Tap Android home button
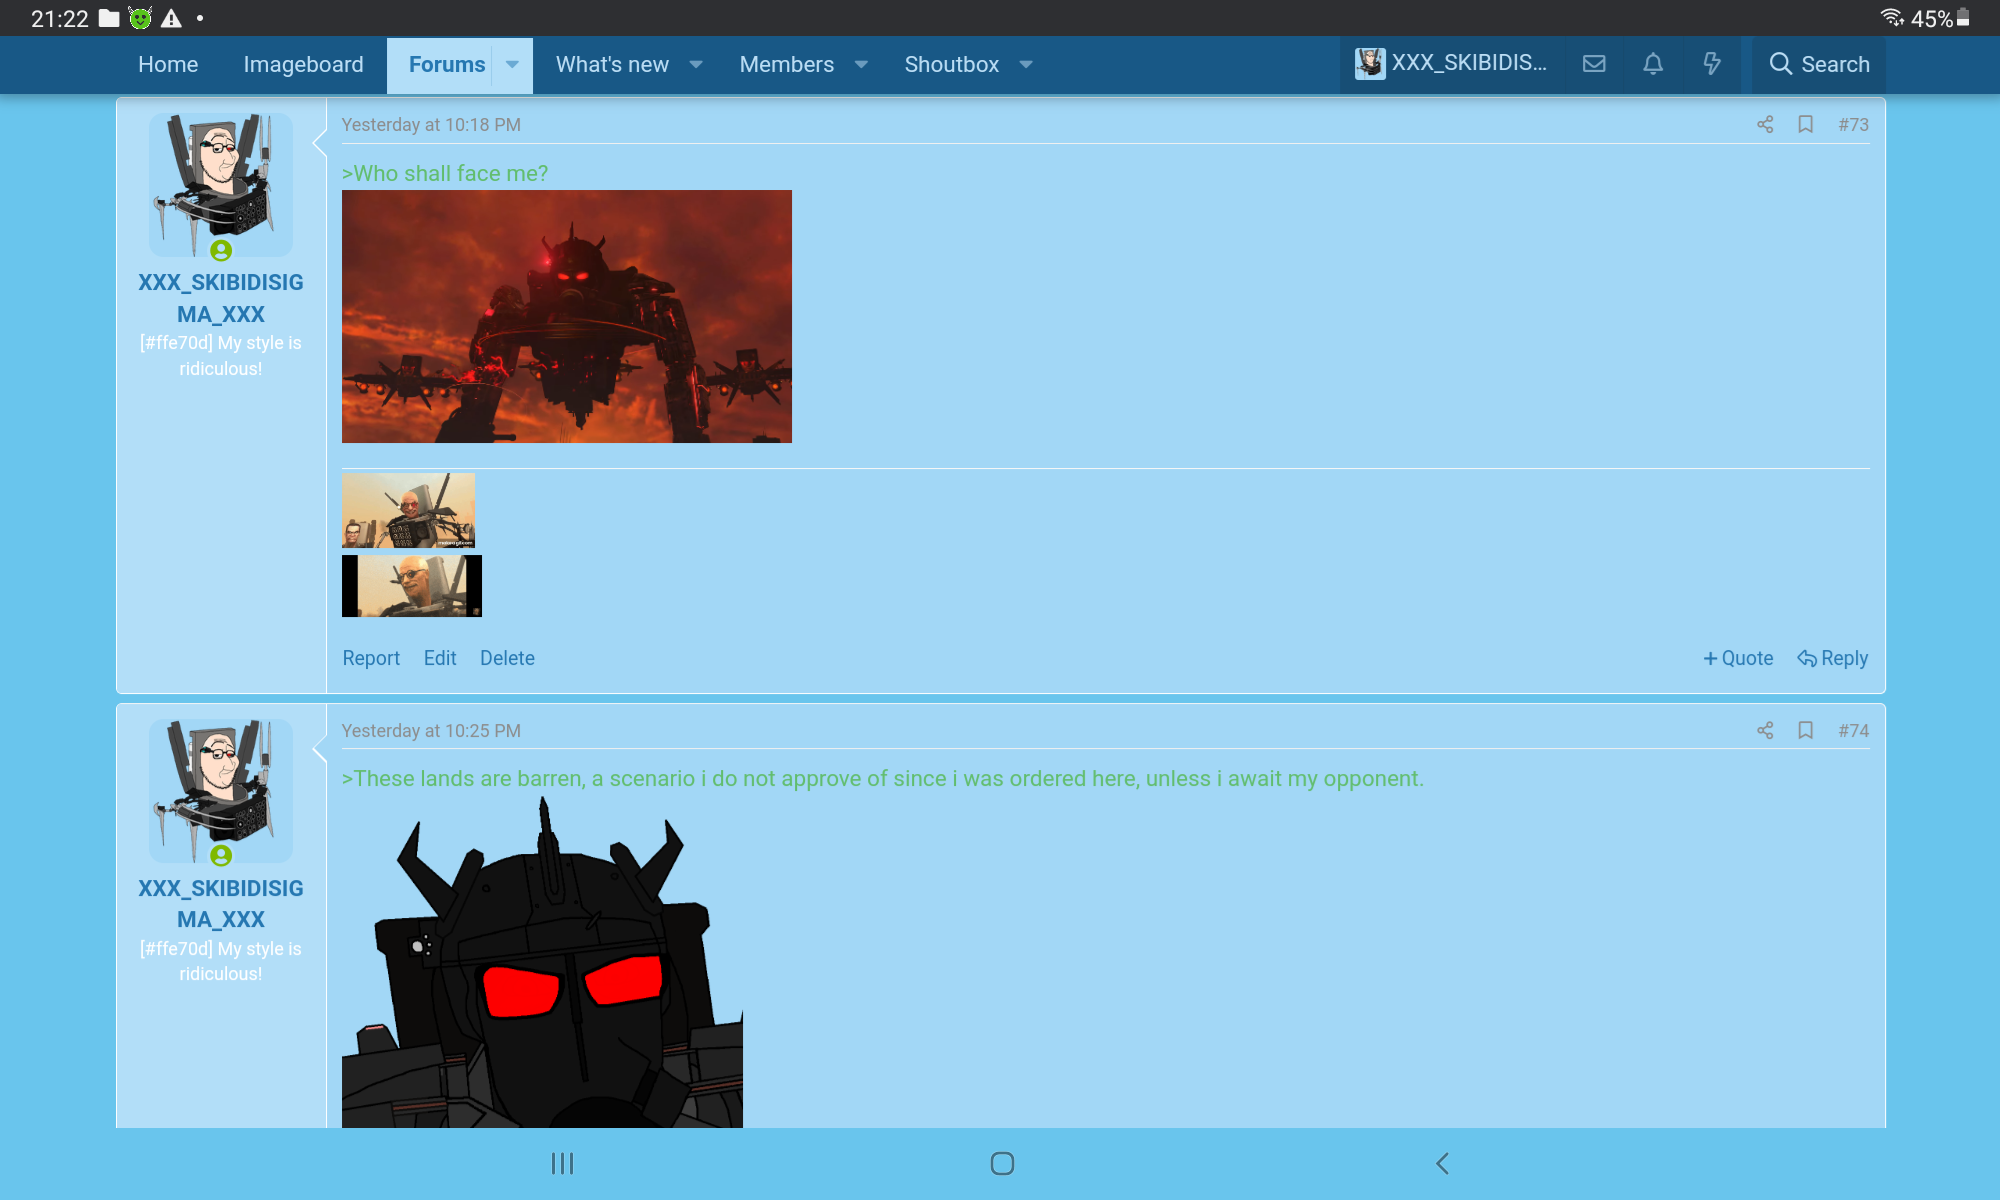Viewport: 2000px width, 1200px height. point(1002,1163)
